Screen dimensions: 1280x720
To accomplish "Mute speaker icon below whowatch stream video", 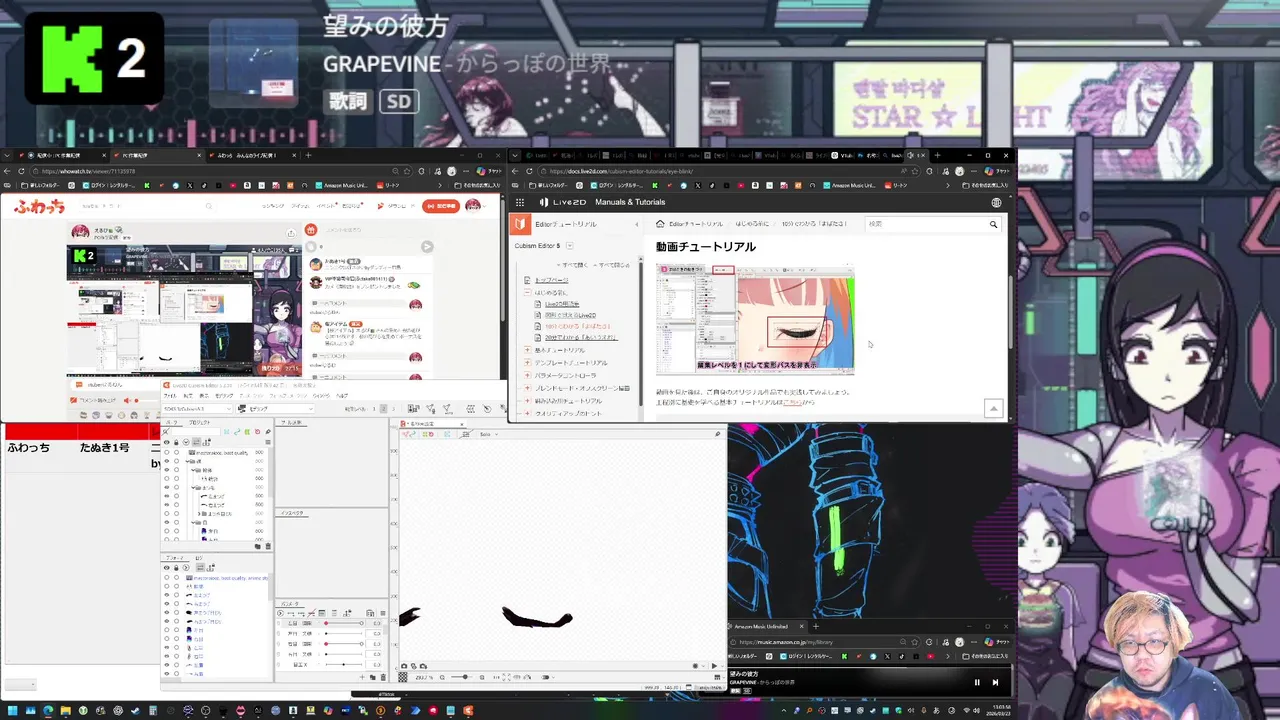I will (x=127, y=400).
